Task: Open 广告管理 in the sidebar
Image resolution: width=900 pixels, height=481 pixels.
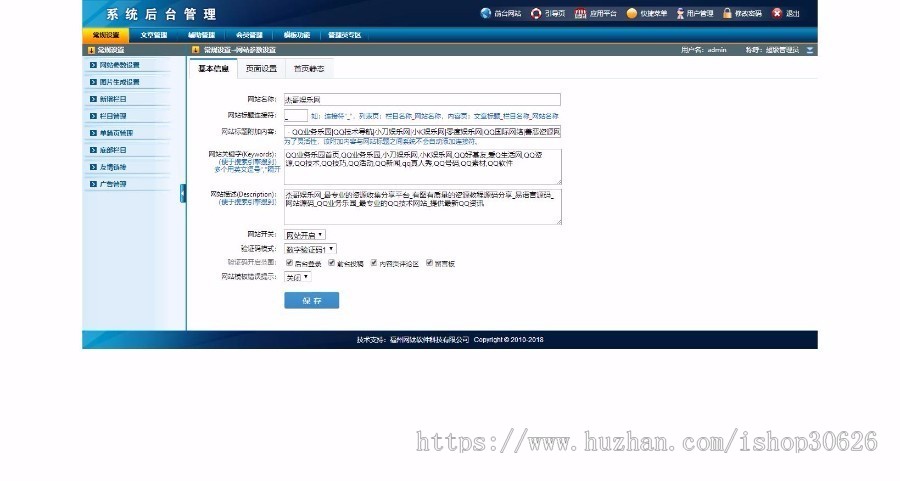Action: (113, 184)
